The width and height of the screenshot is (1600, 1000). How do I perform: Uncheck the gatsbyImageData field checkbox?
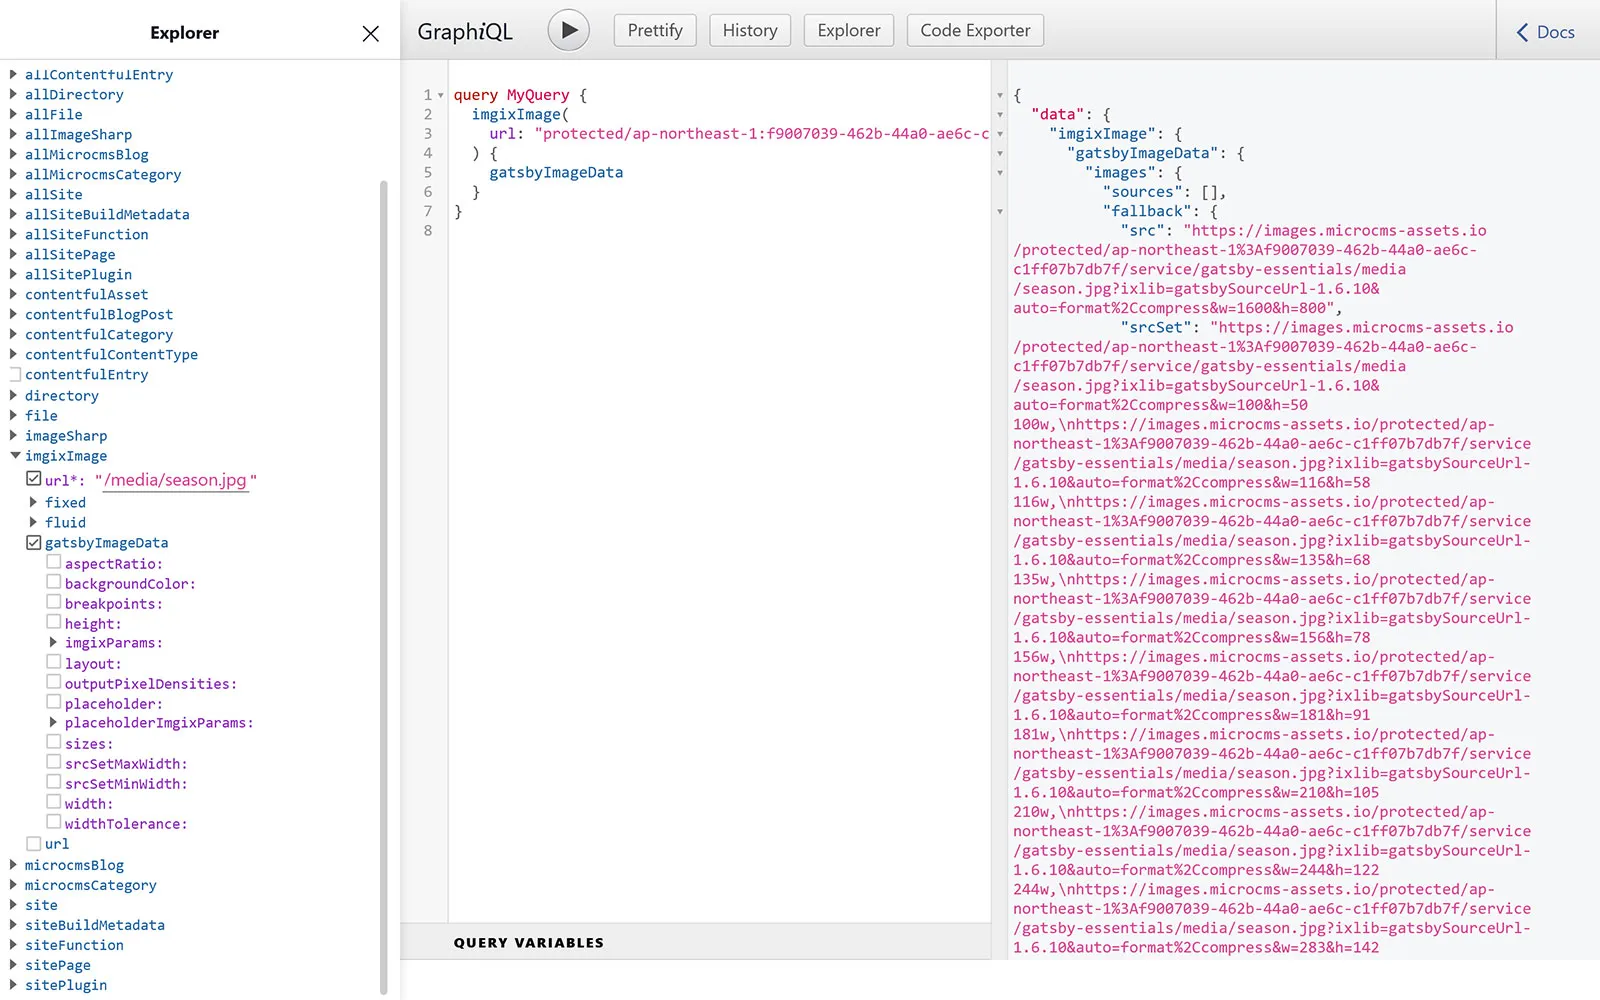pyautogui.click(x=34, y=543)
